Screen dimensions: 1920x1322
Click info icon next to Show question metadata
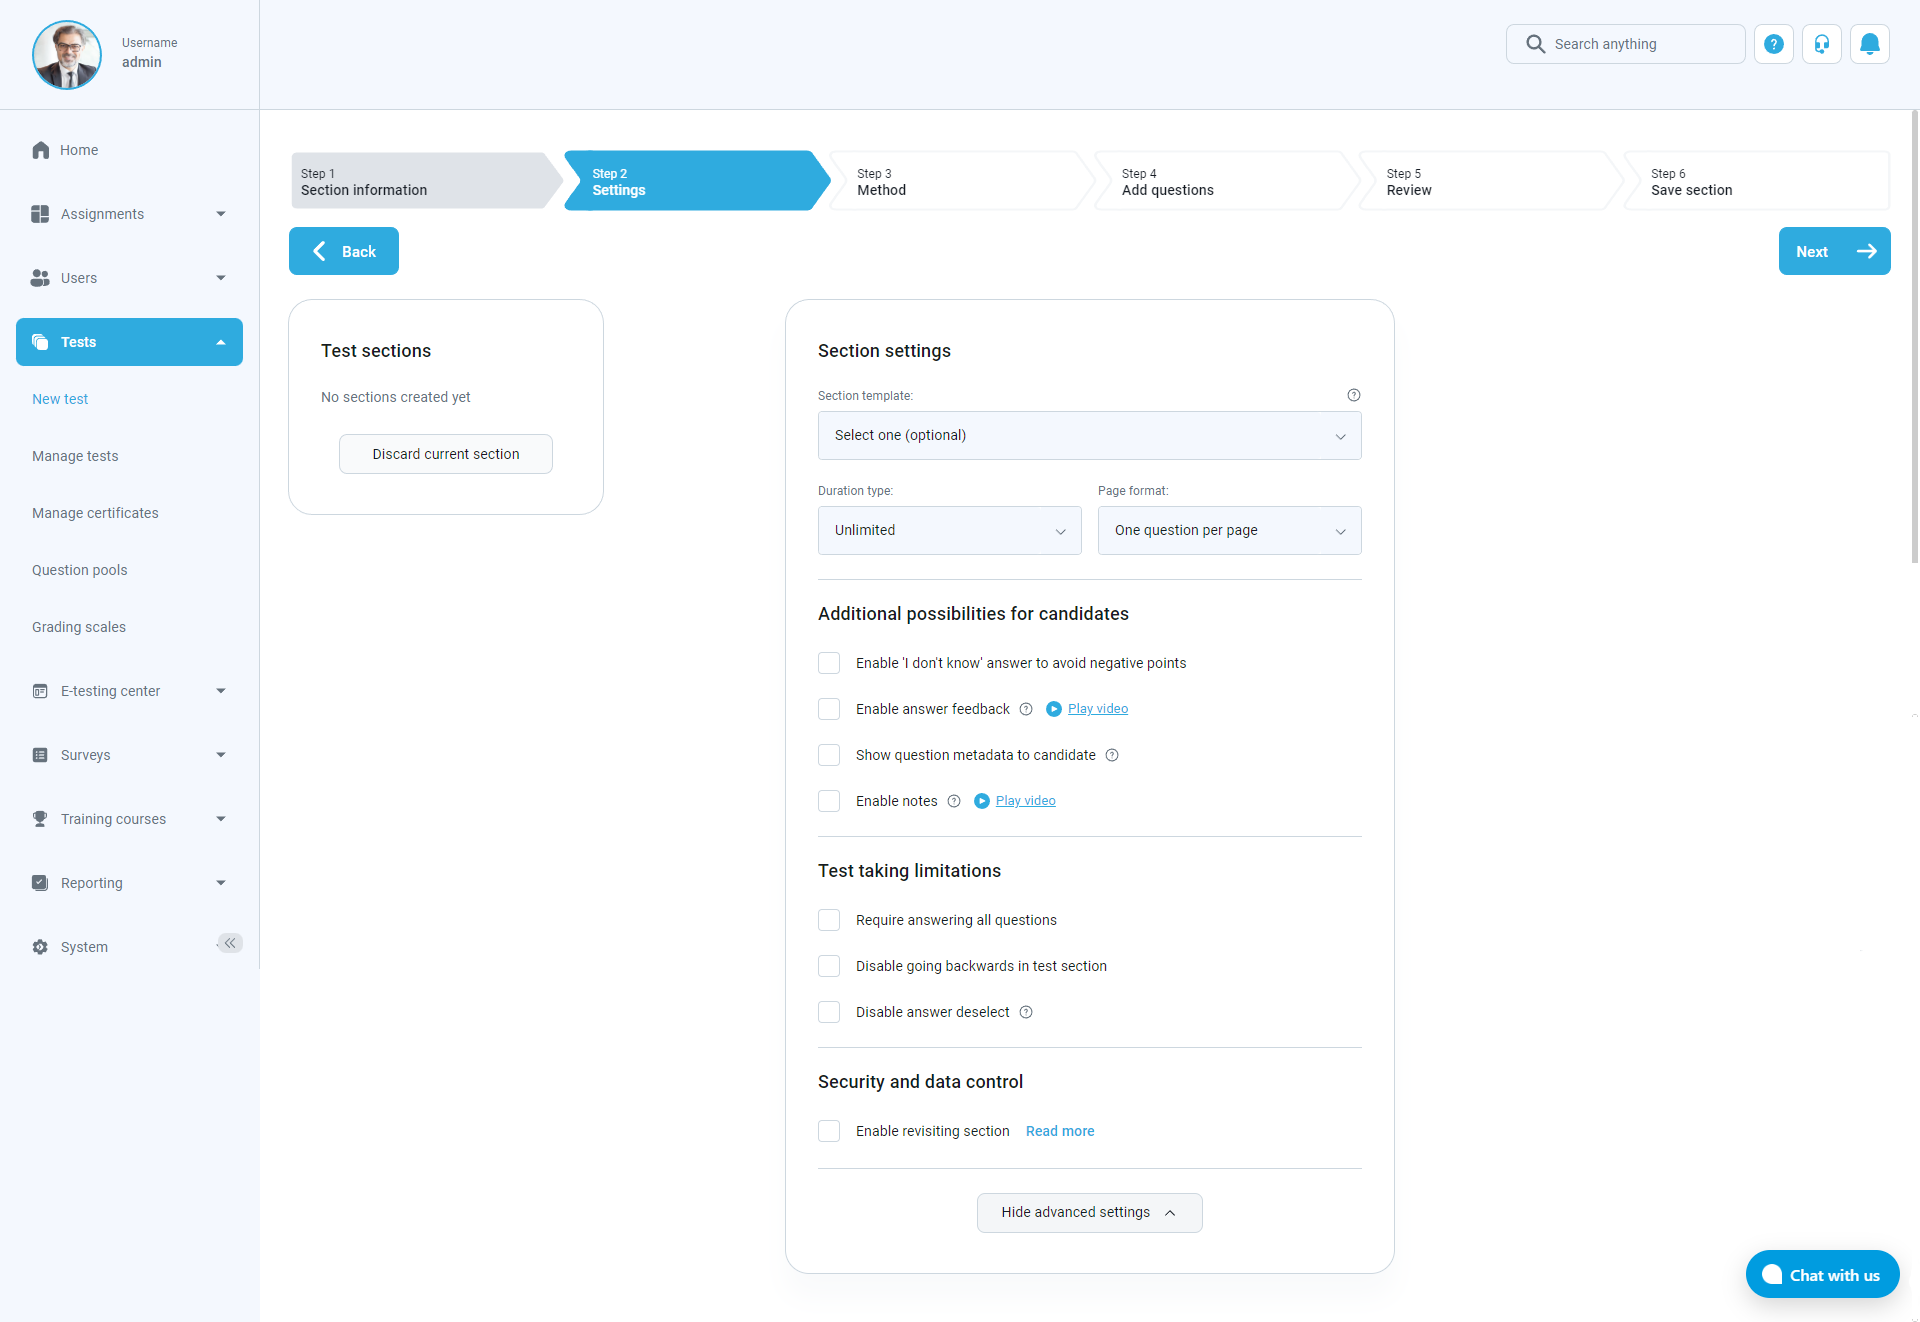1111,755
